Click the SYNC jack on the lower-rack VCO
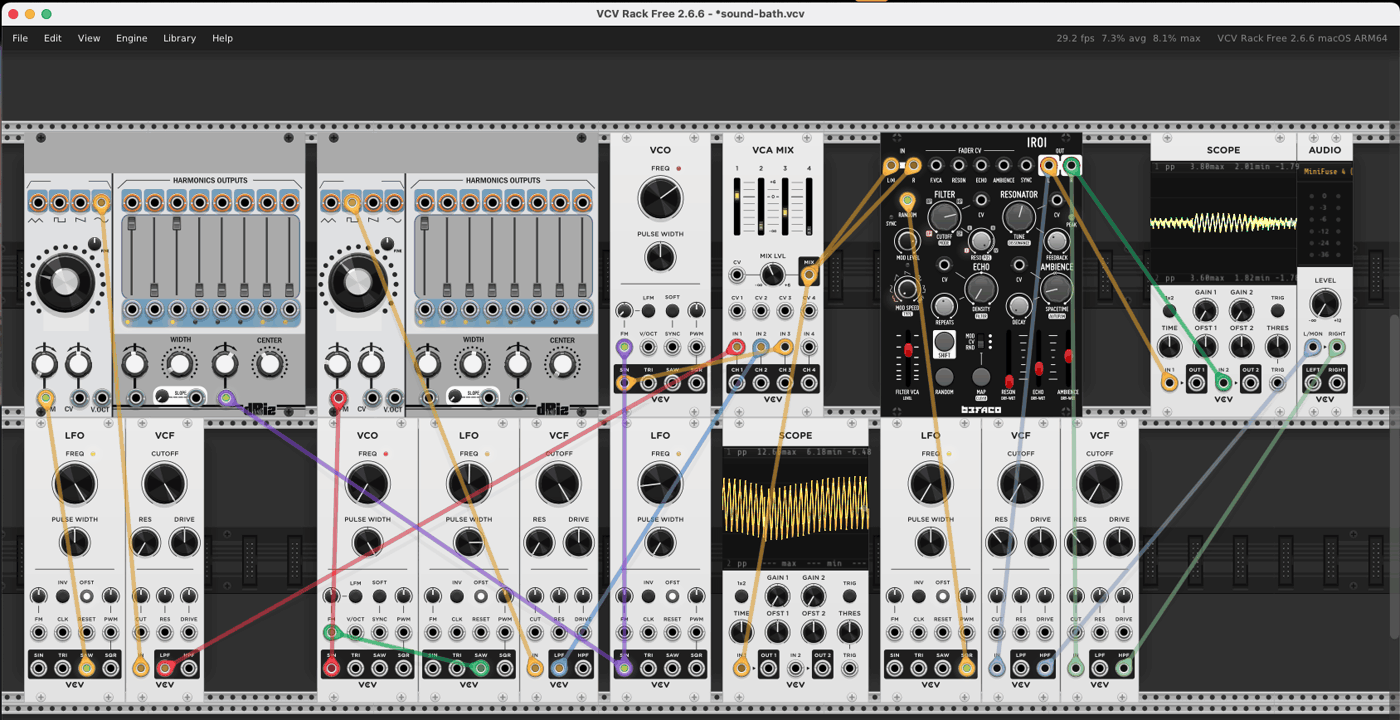Image resolution: width=1400 pixels, height=720 pixels. coord(379,633)
